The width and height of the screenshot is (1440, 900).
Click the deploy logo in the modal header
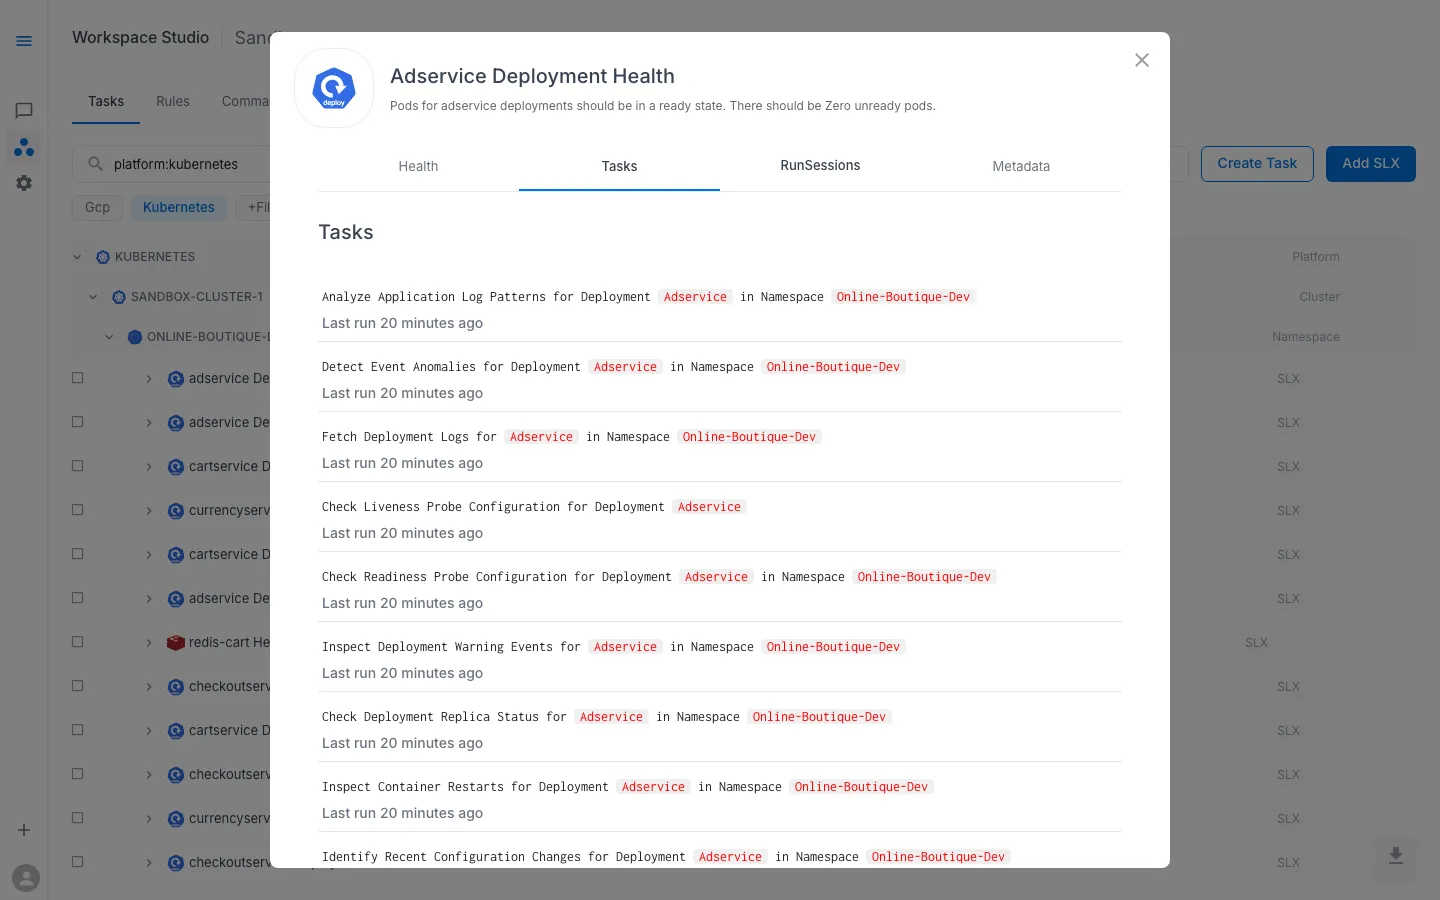coord(334,88)
